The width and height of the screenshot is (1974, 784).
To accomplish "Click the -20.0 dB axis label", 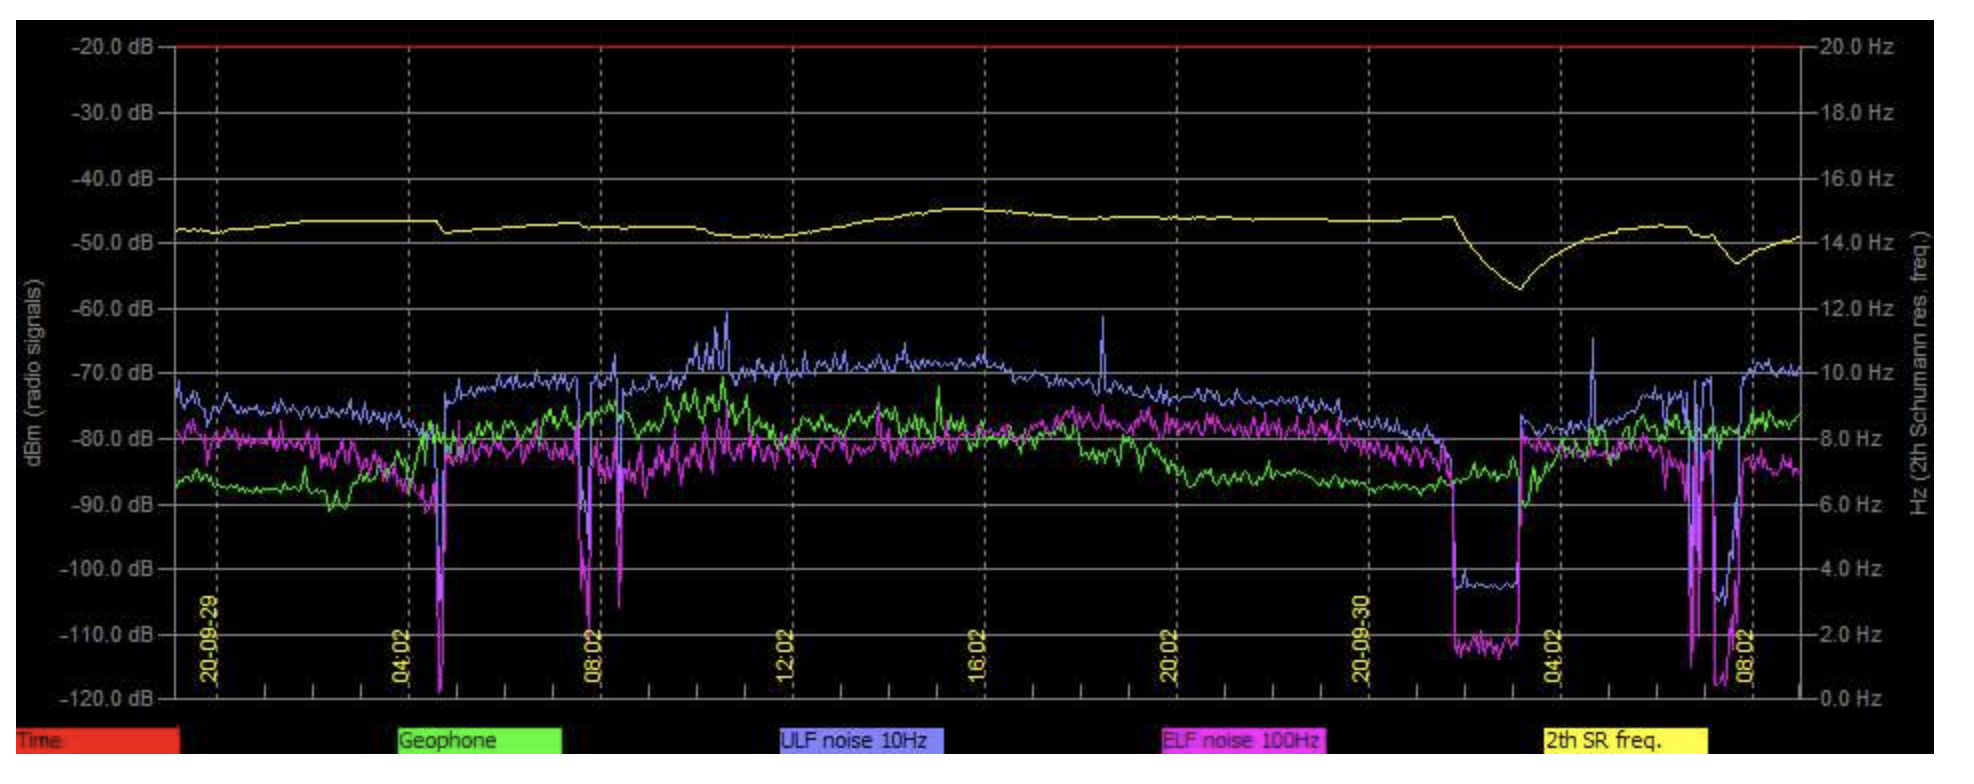I will coord(112,47).
